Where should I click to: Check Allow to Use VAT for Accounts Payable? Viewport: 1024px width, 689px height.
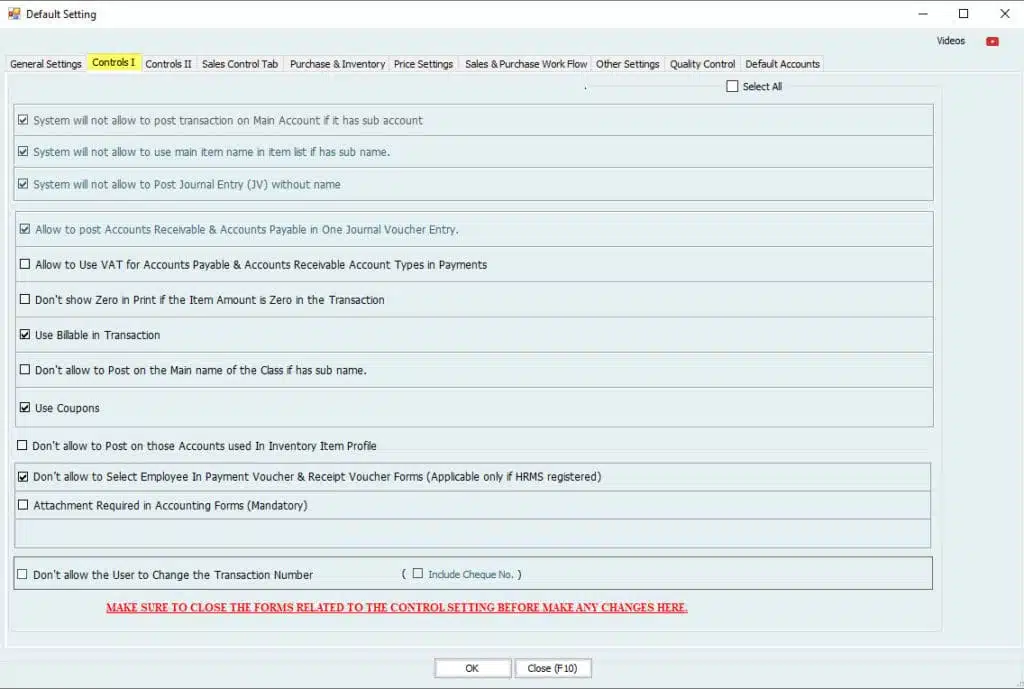tap(25, 265)
